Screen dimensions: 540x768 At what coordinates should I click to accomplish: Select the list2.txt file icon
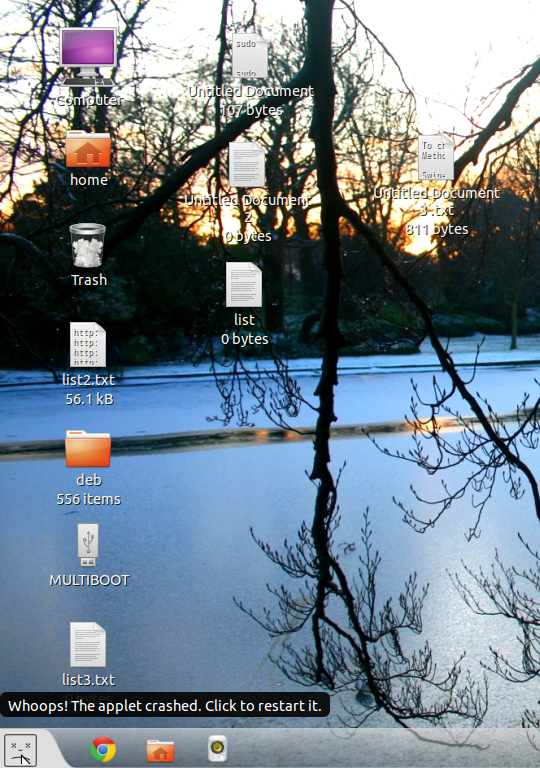[x=88, y=344]
